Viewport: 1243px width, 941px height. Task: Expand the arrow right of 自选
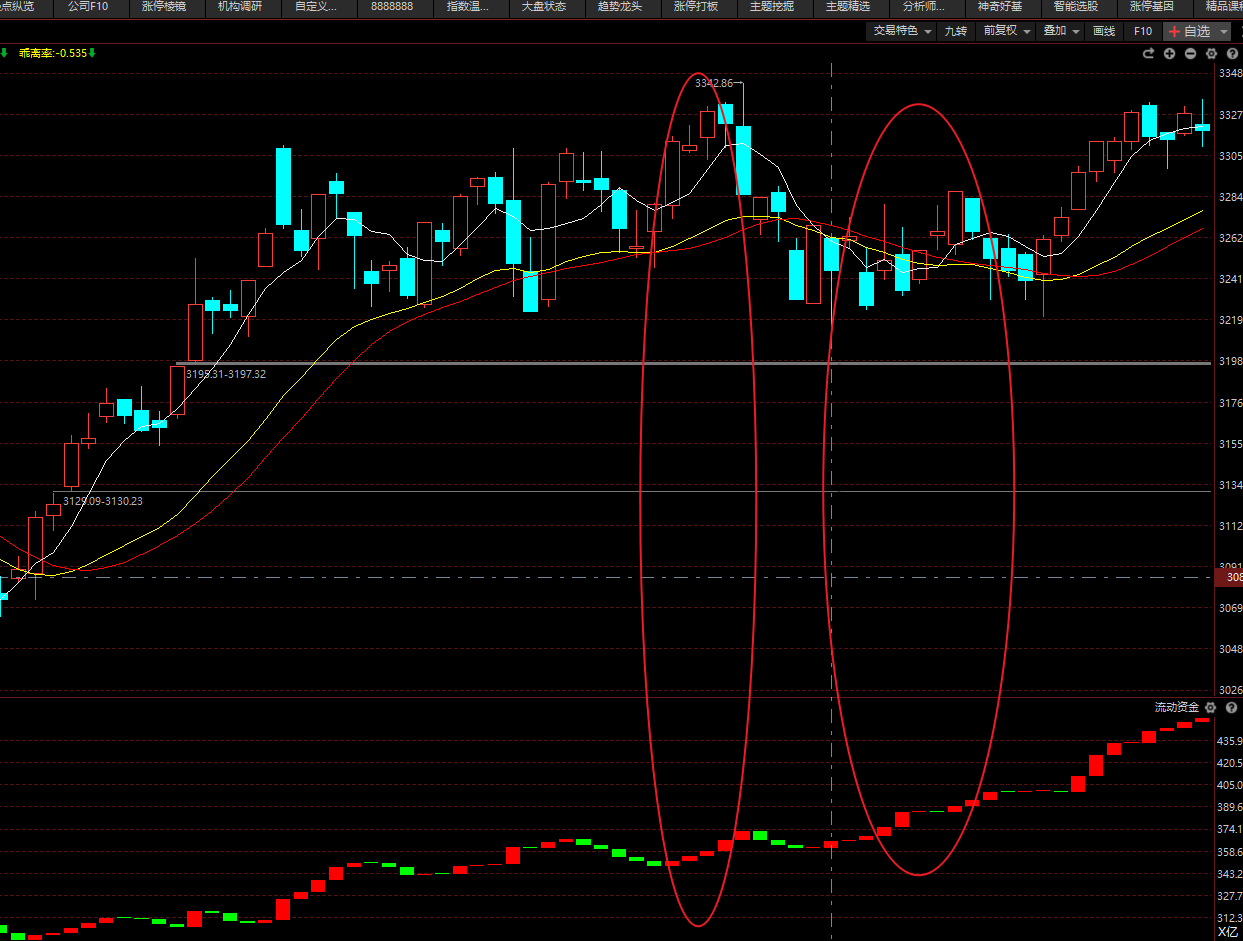tap(1224, 32)
